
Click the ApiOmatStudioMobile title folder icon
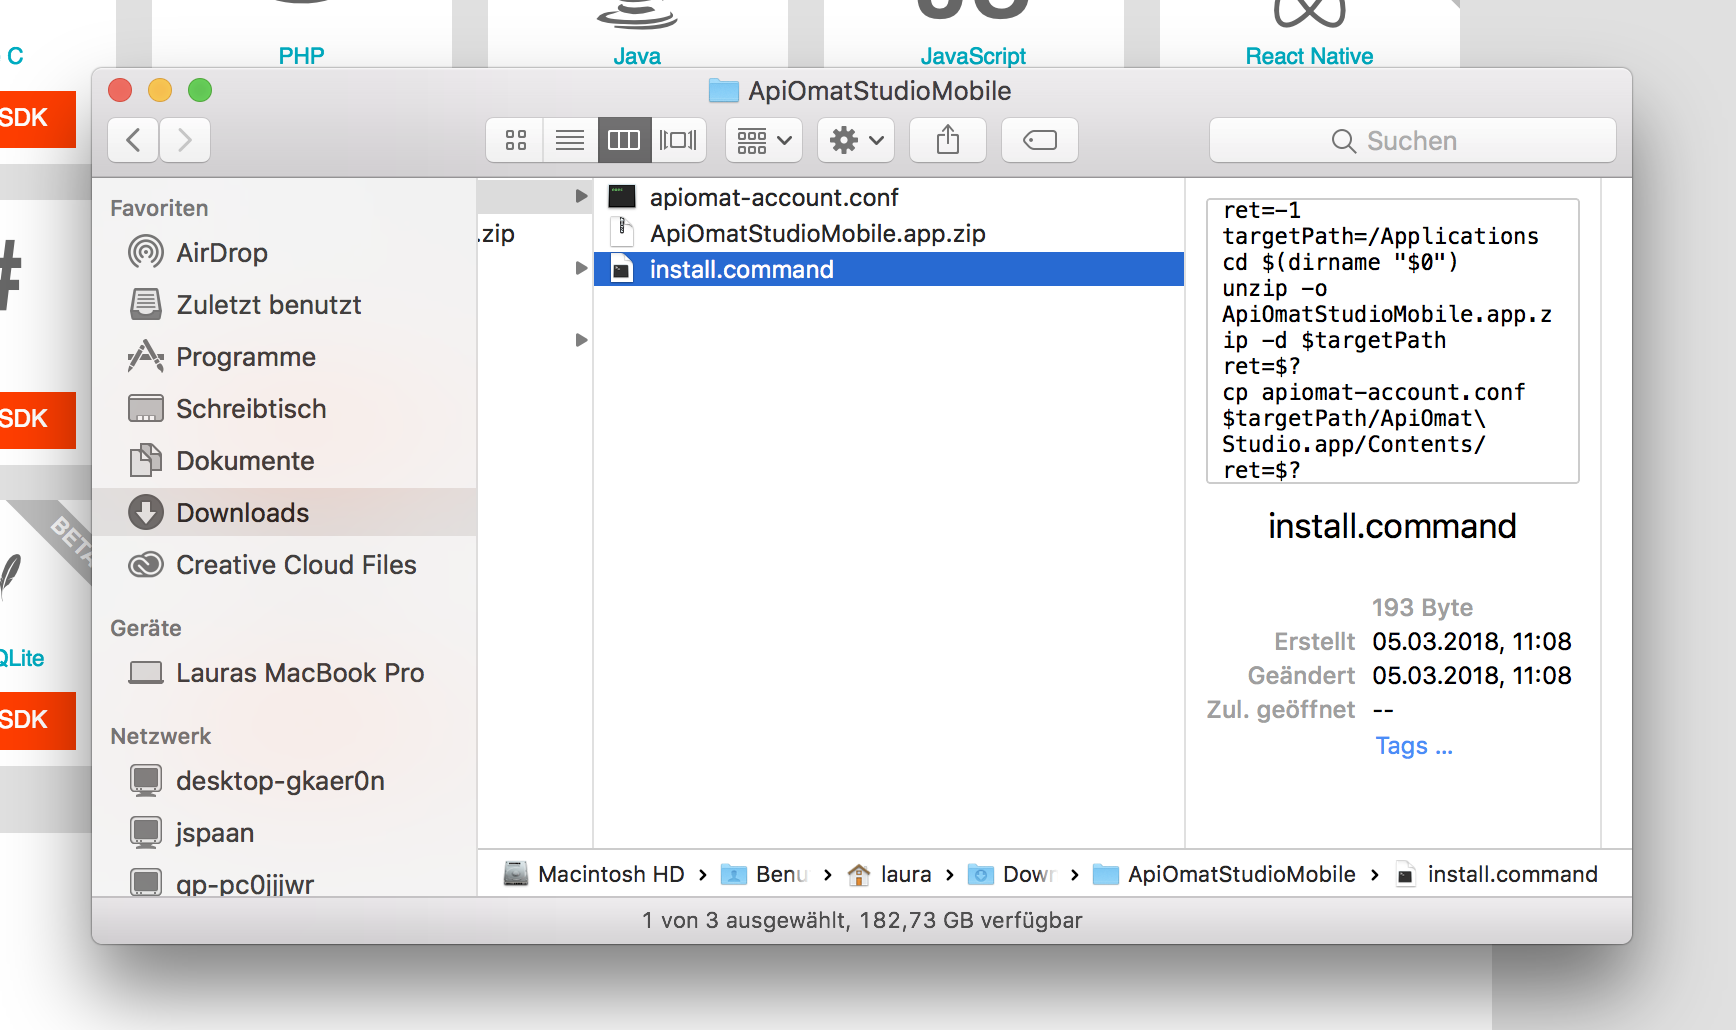click(723, 91)
